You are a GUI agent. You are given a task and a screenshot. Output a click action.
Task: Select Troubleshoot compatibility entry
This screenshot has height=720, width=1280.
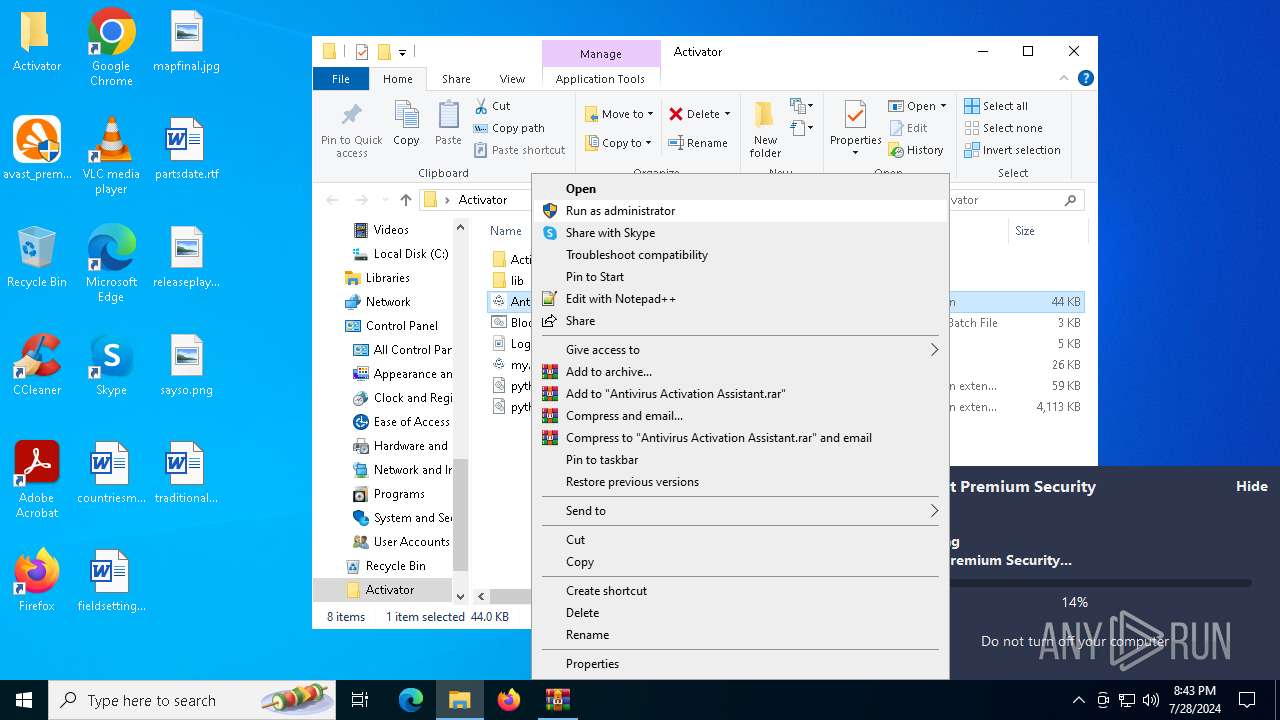pyautogui.click(x=740, y=255)
